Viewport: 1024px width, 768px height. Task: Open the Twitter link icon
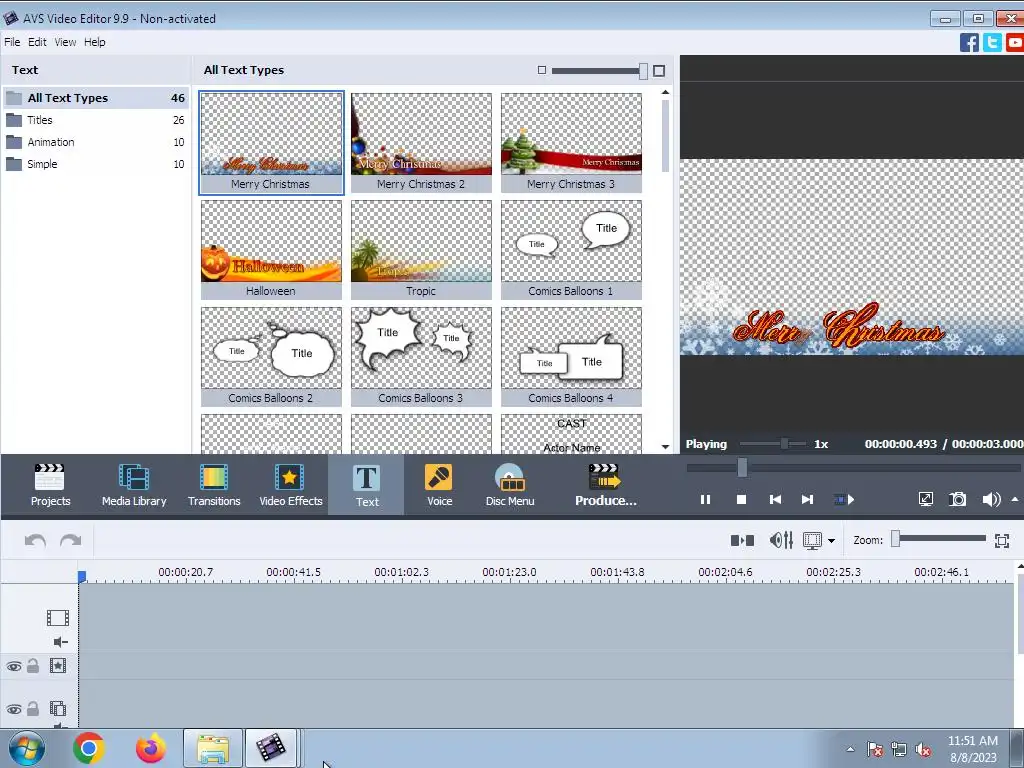tap(992, 42)
